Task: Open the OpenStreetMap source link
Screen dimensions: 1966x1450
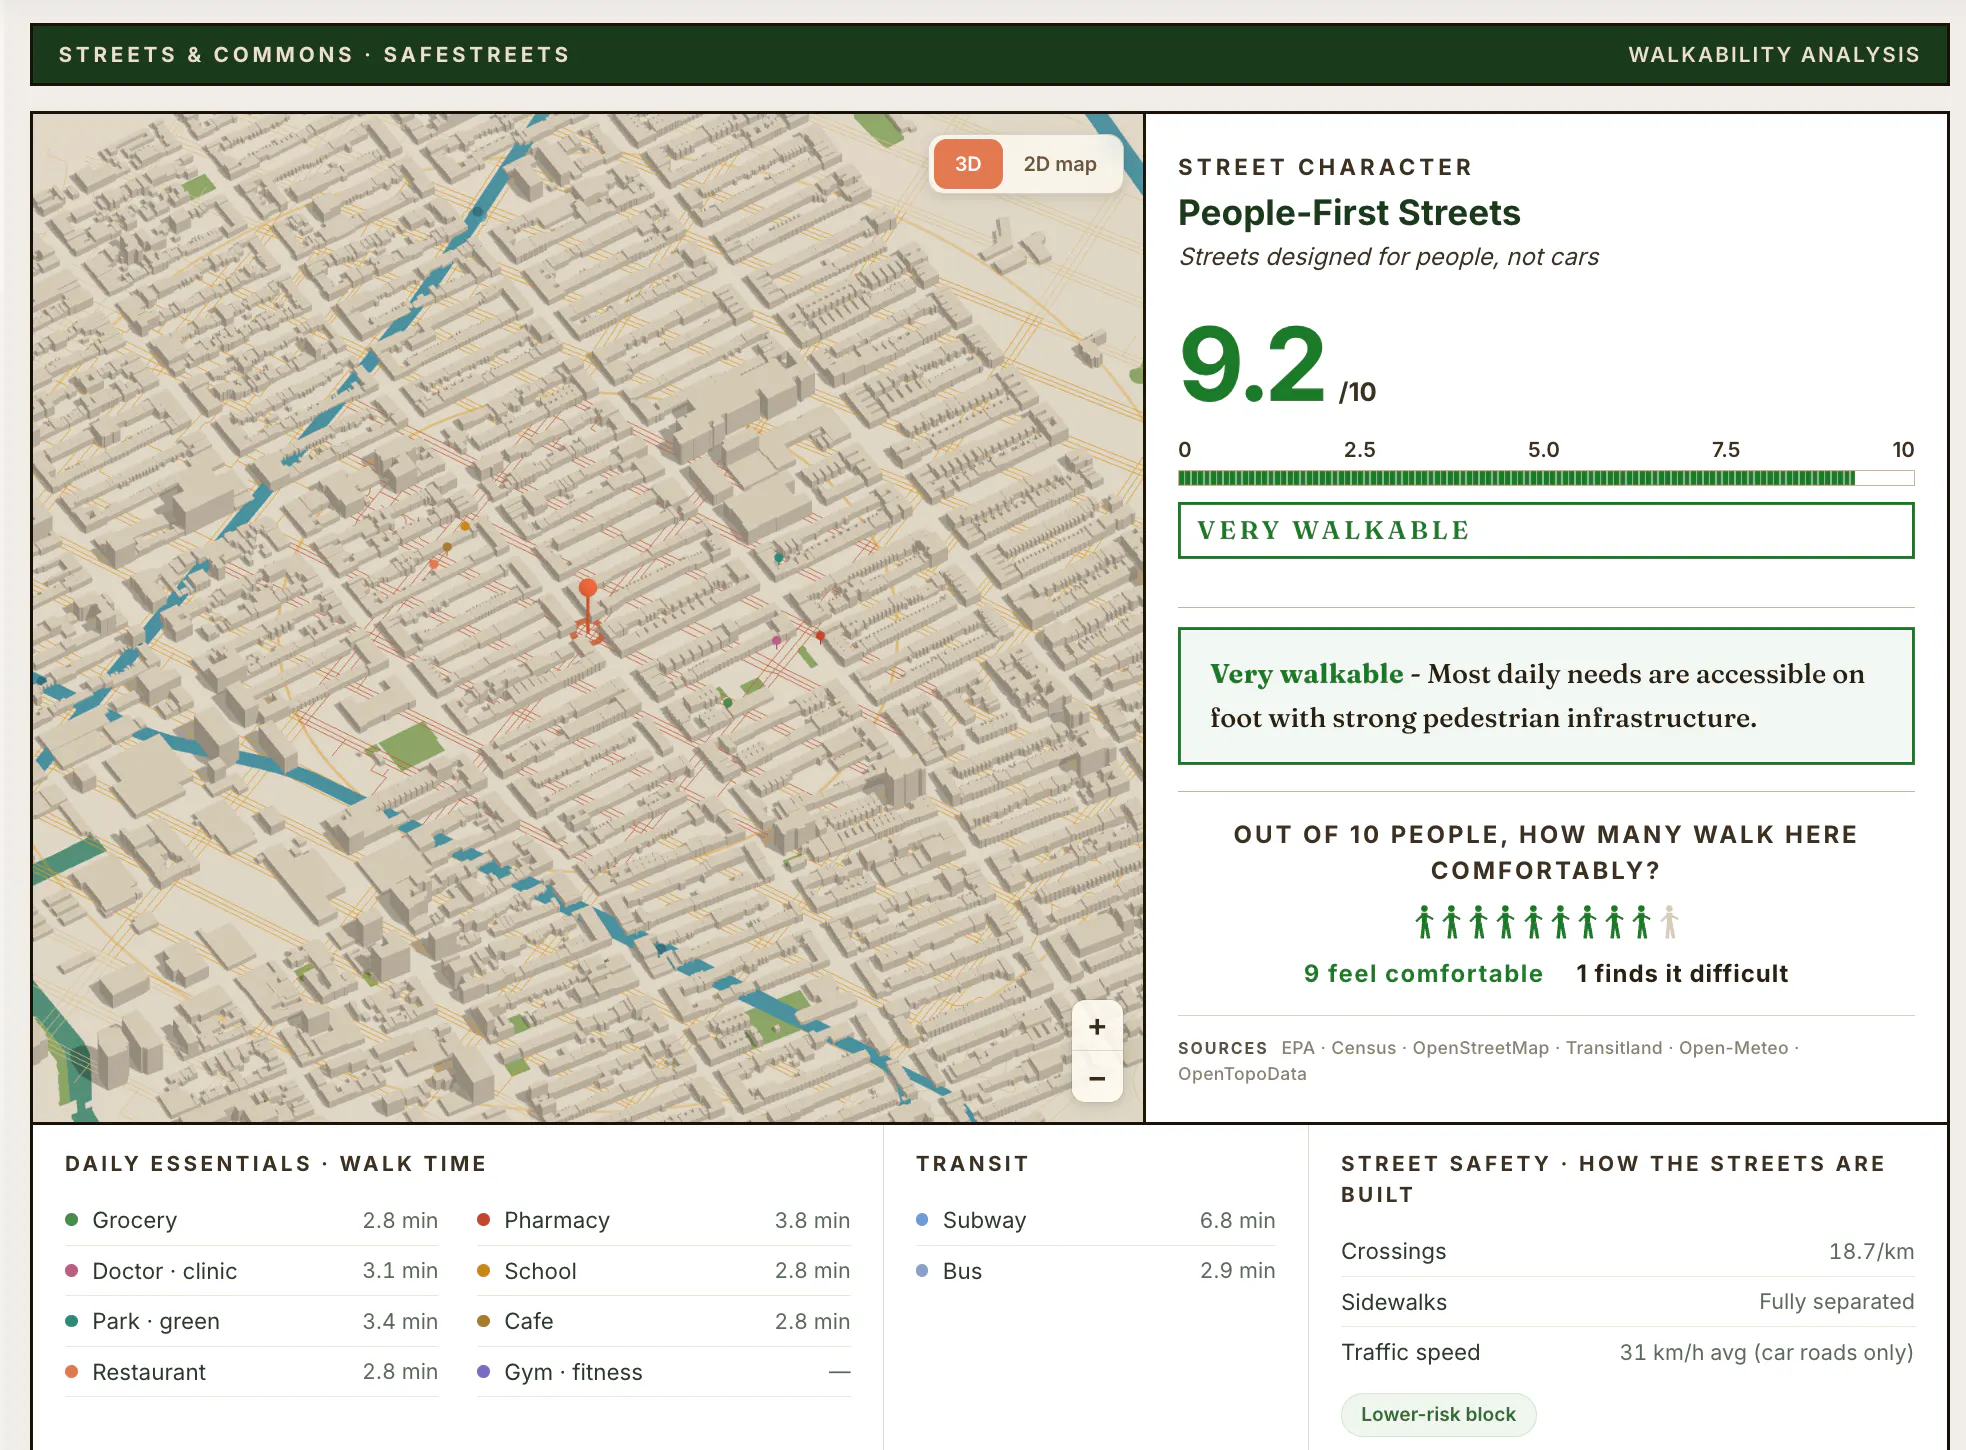Action: [1480, 1048]
